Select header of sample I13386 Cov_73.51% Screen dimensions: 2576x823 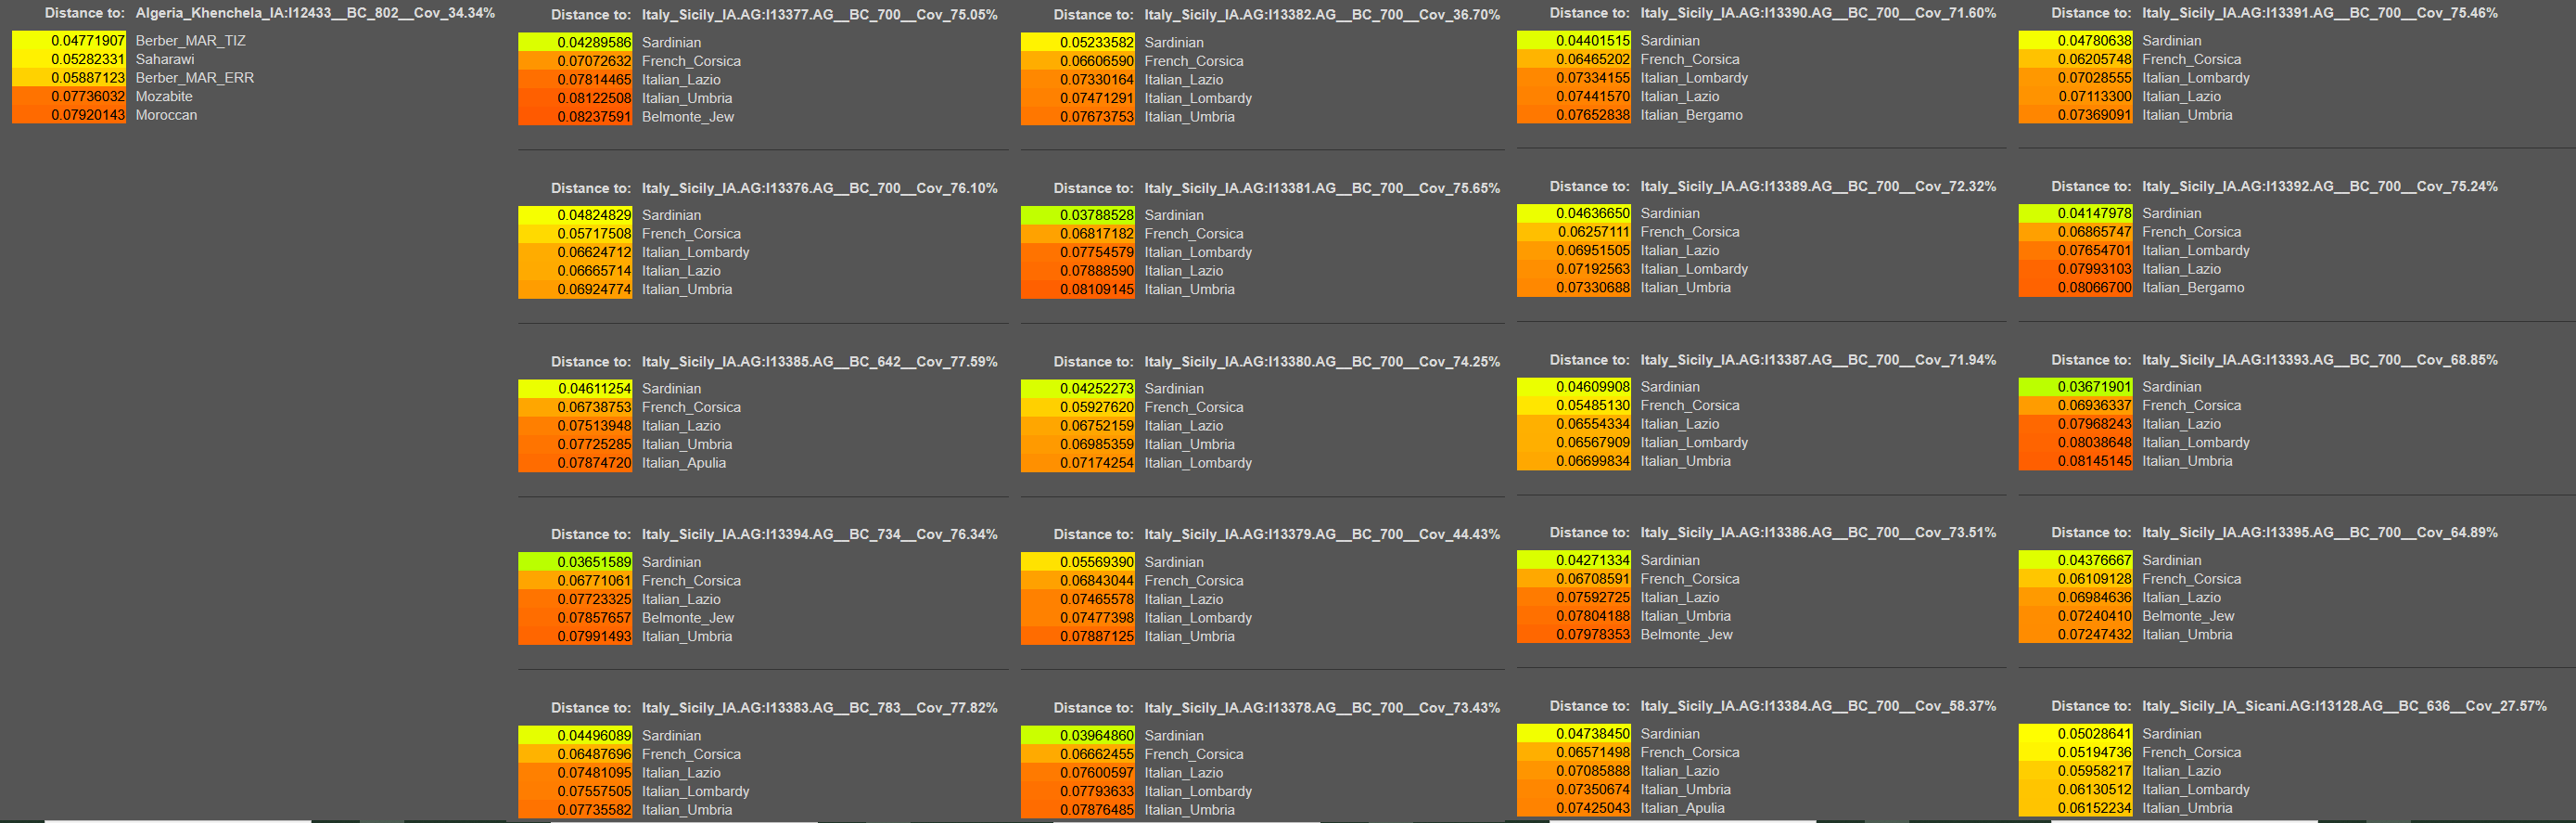pos(1818,533)
